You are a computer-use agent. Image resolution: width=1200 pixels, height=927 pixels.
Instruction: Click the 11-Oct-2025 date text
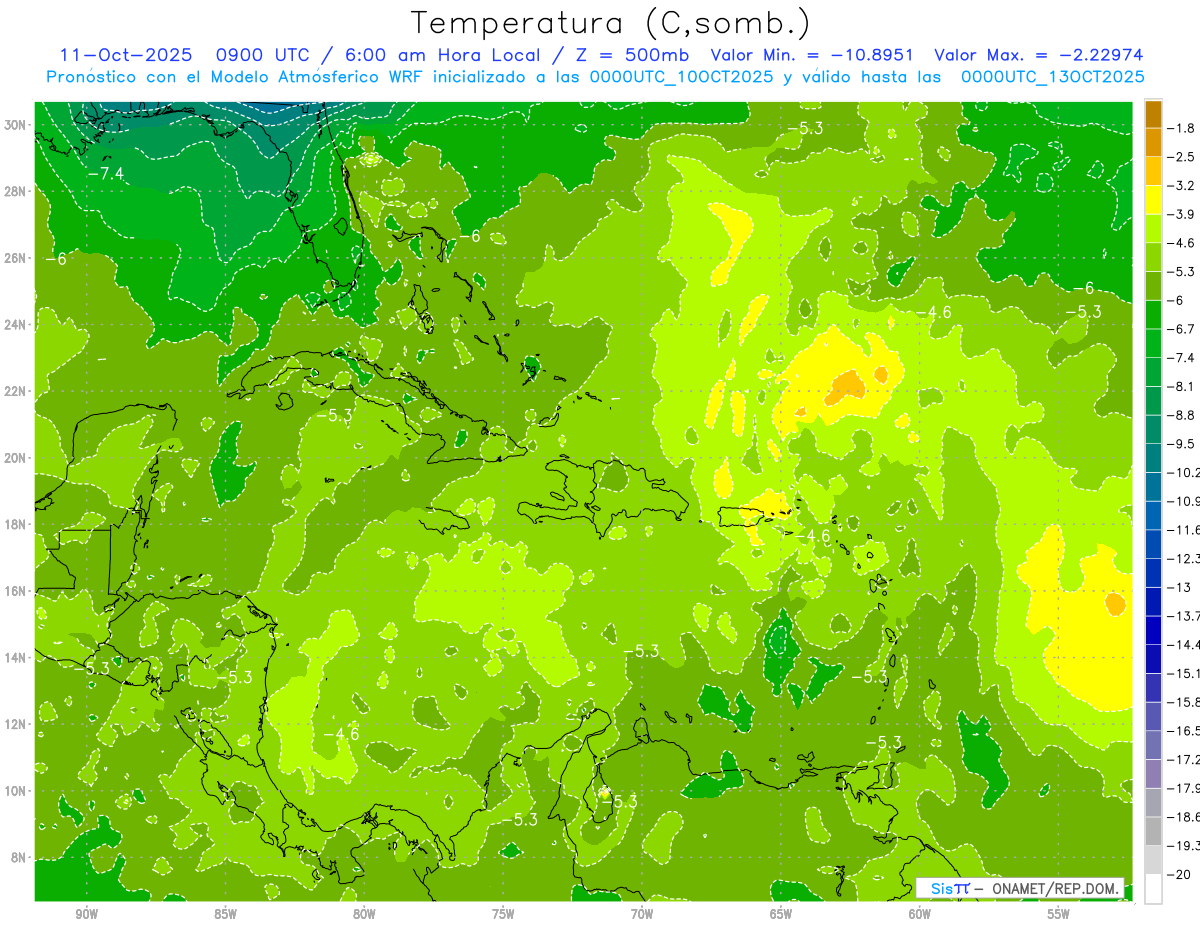pos(126,55)
